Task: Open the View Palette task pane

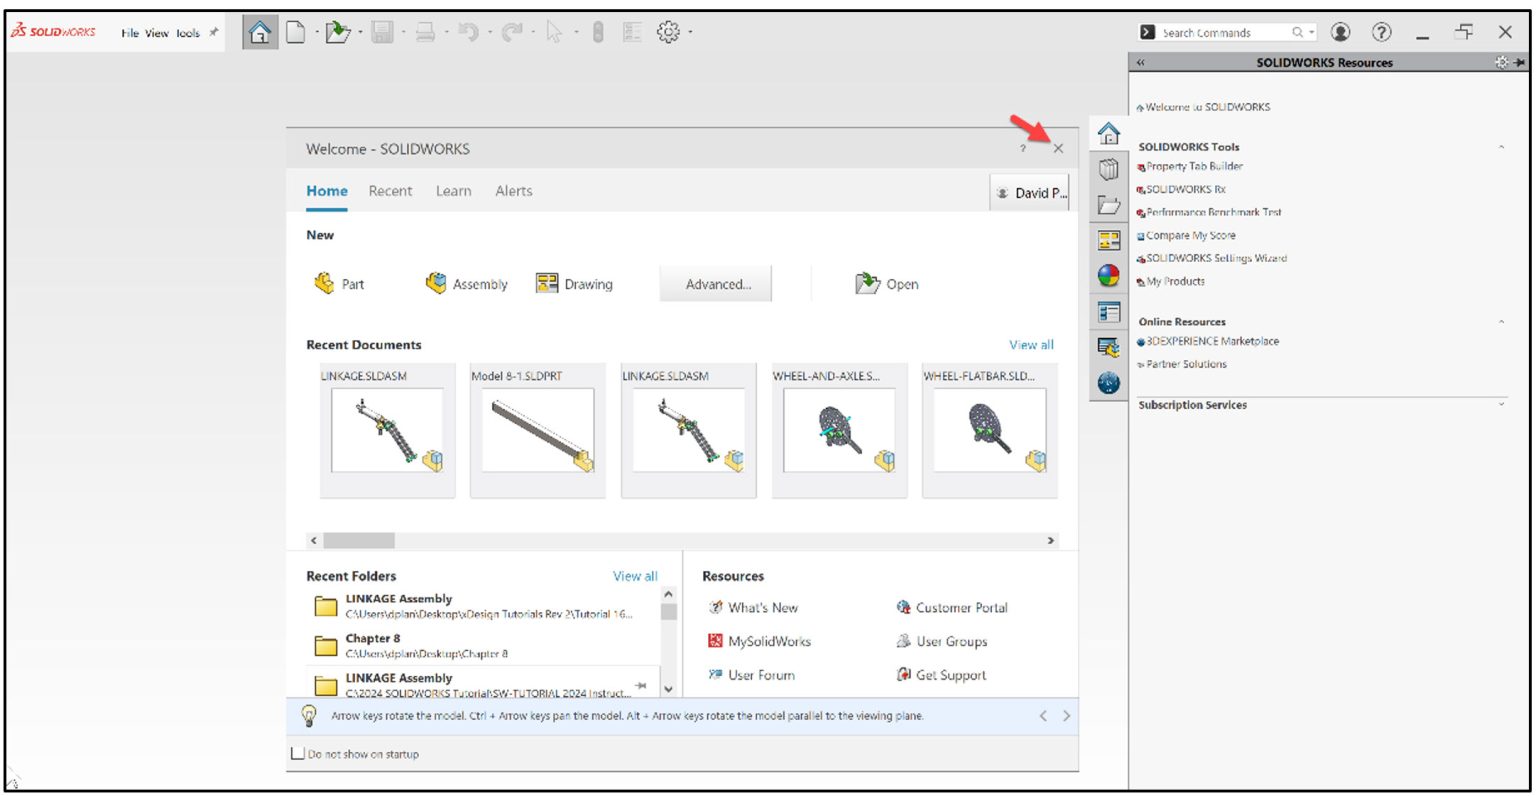Action: pos(1108,240)
